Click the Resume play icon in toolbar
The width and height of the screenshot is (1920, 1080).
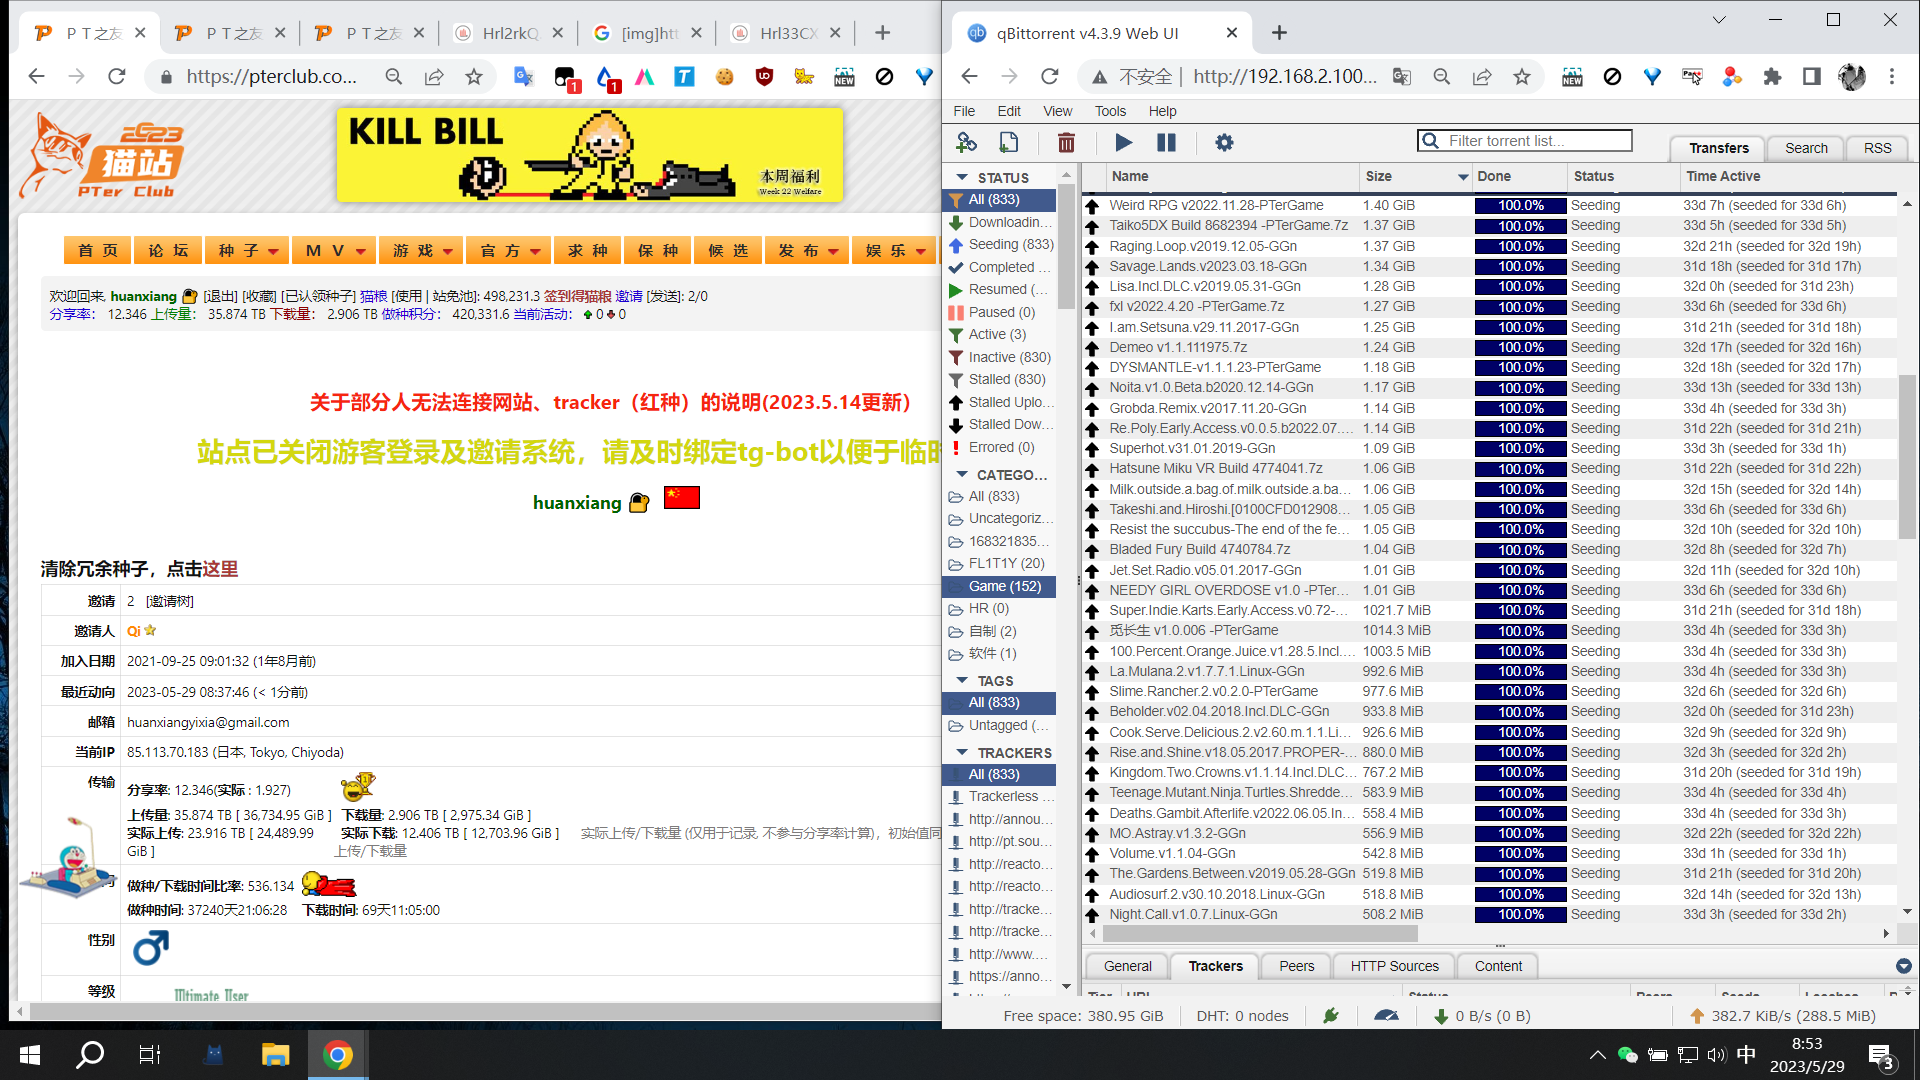coord(1123,143)
